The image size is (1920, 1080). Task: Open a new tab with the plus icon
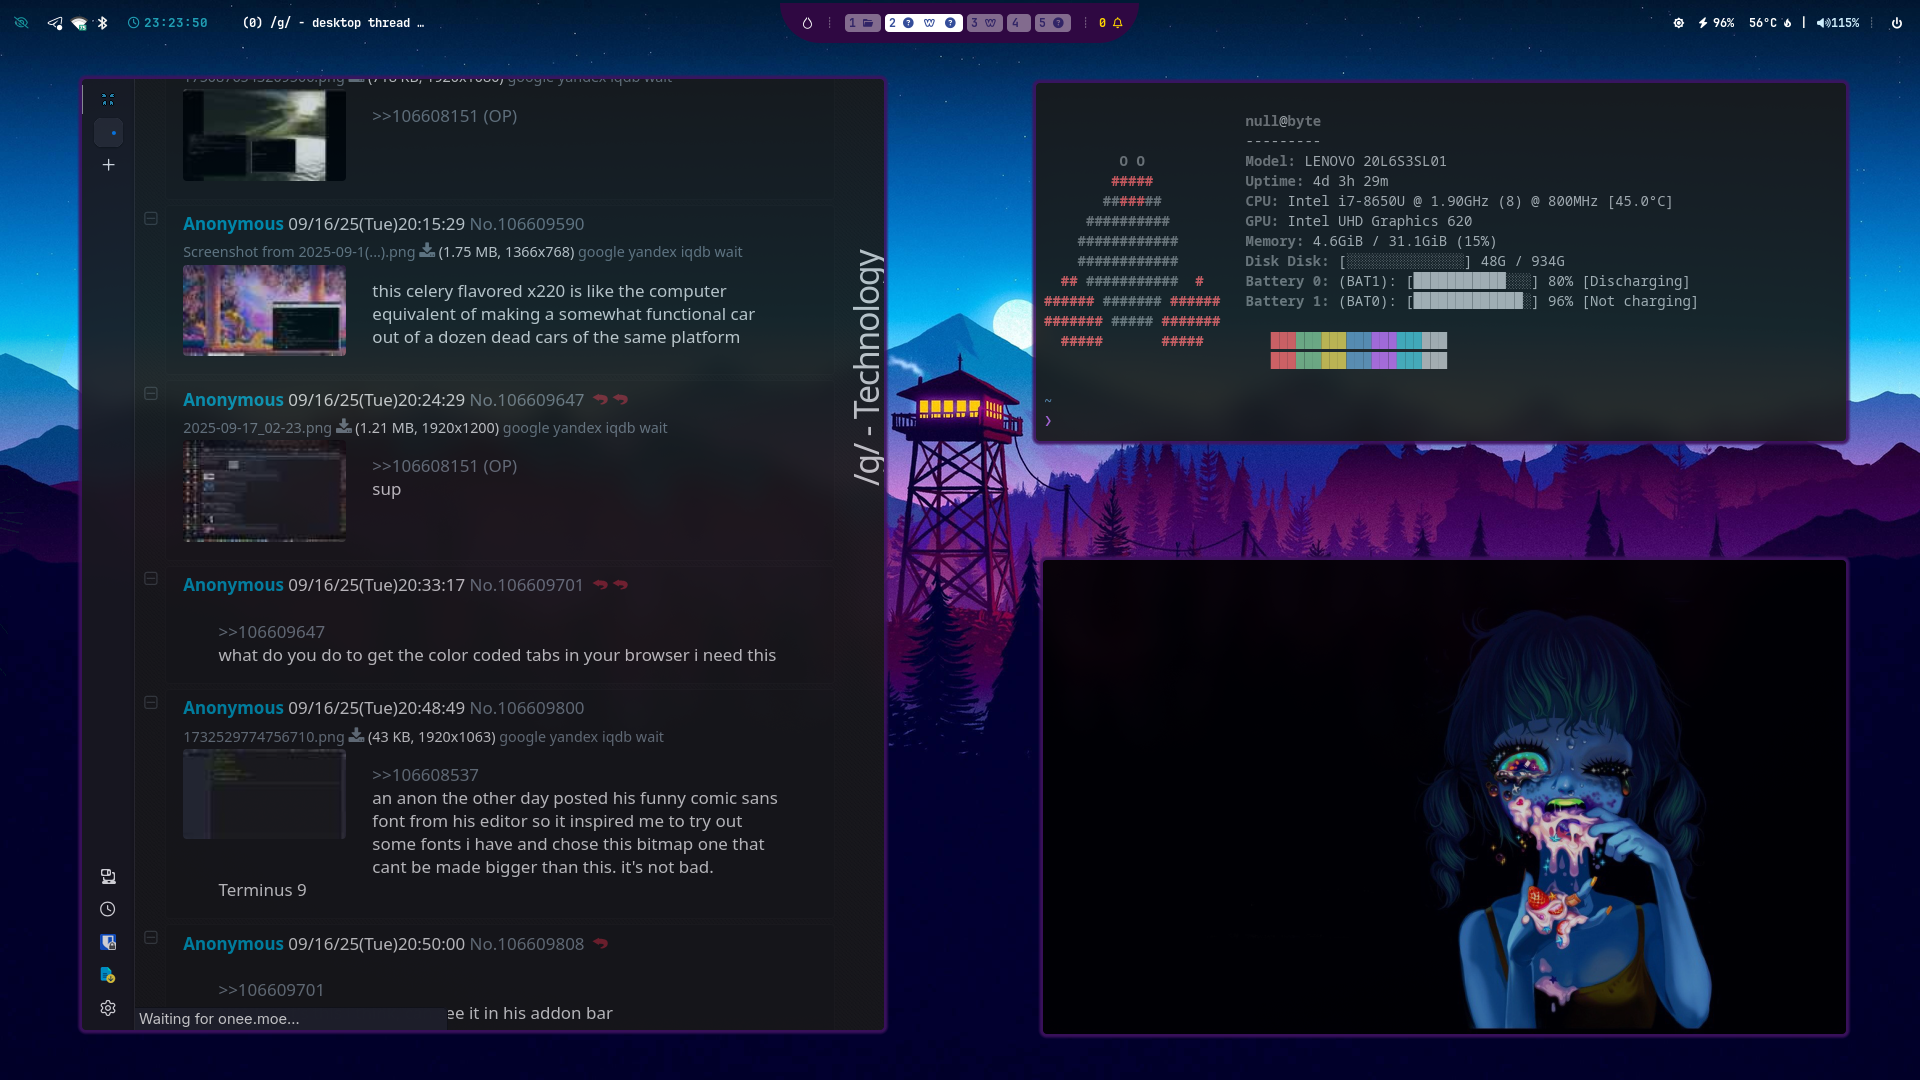108,165
